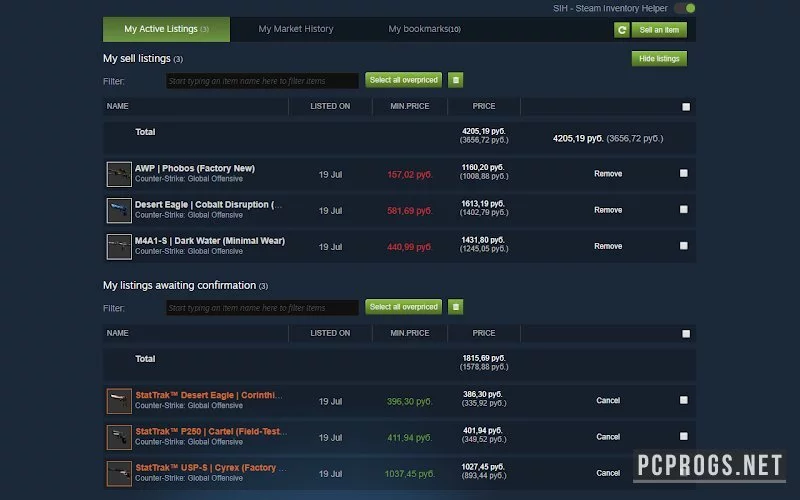Sort awaiting confirmation by NAME header
Viewport: 800px width, 500px height.
tap(117, 333)
